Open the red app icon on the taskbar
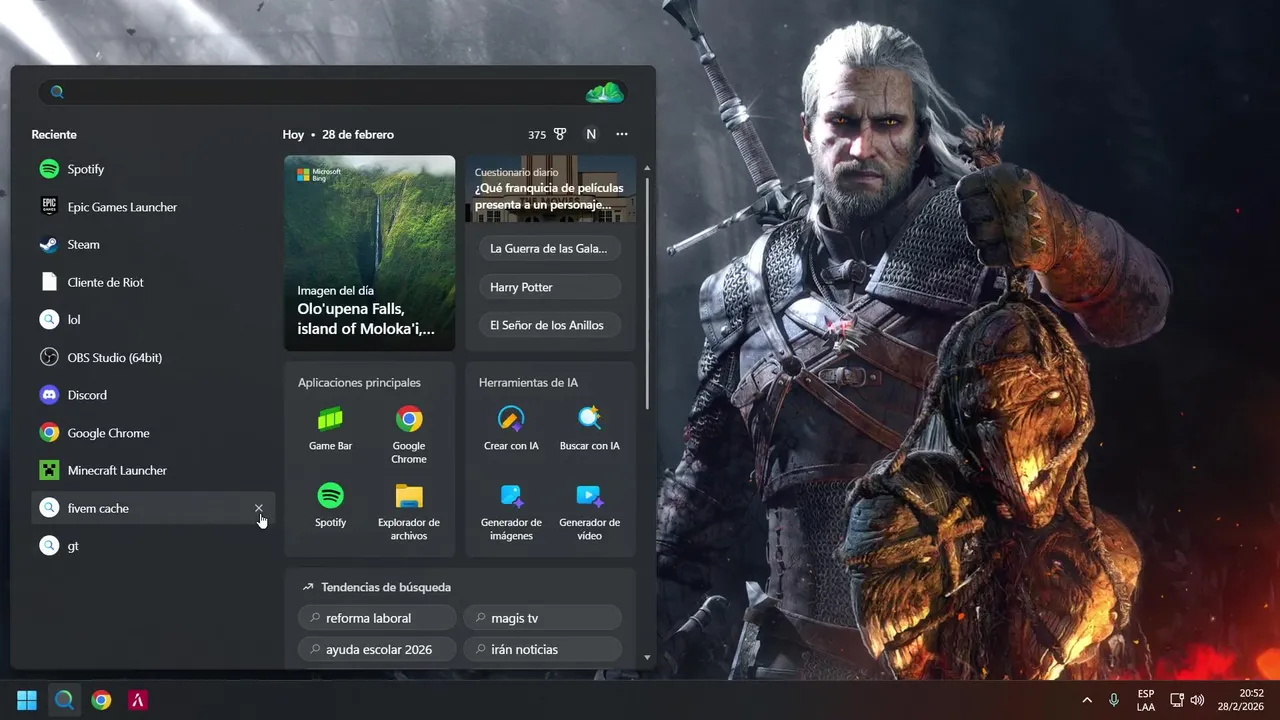The height and width of the screenshot is (720, 1280). (x=138, y=700)
